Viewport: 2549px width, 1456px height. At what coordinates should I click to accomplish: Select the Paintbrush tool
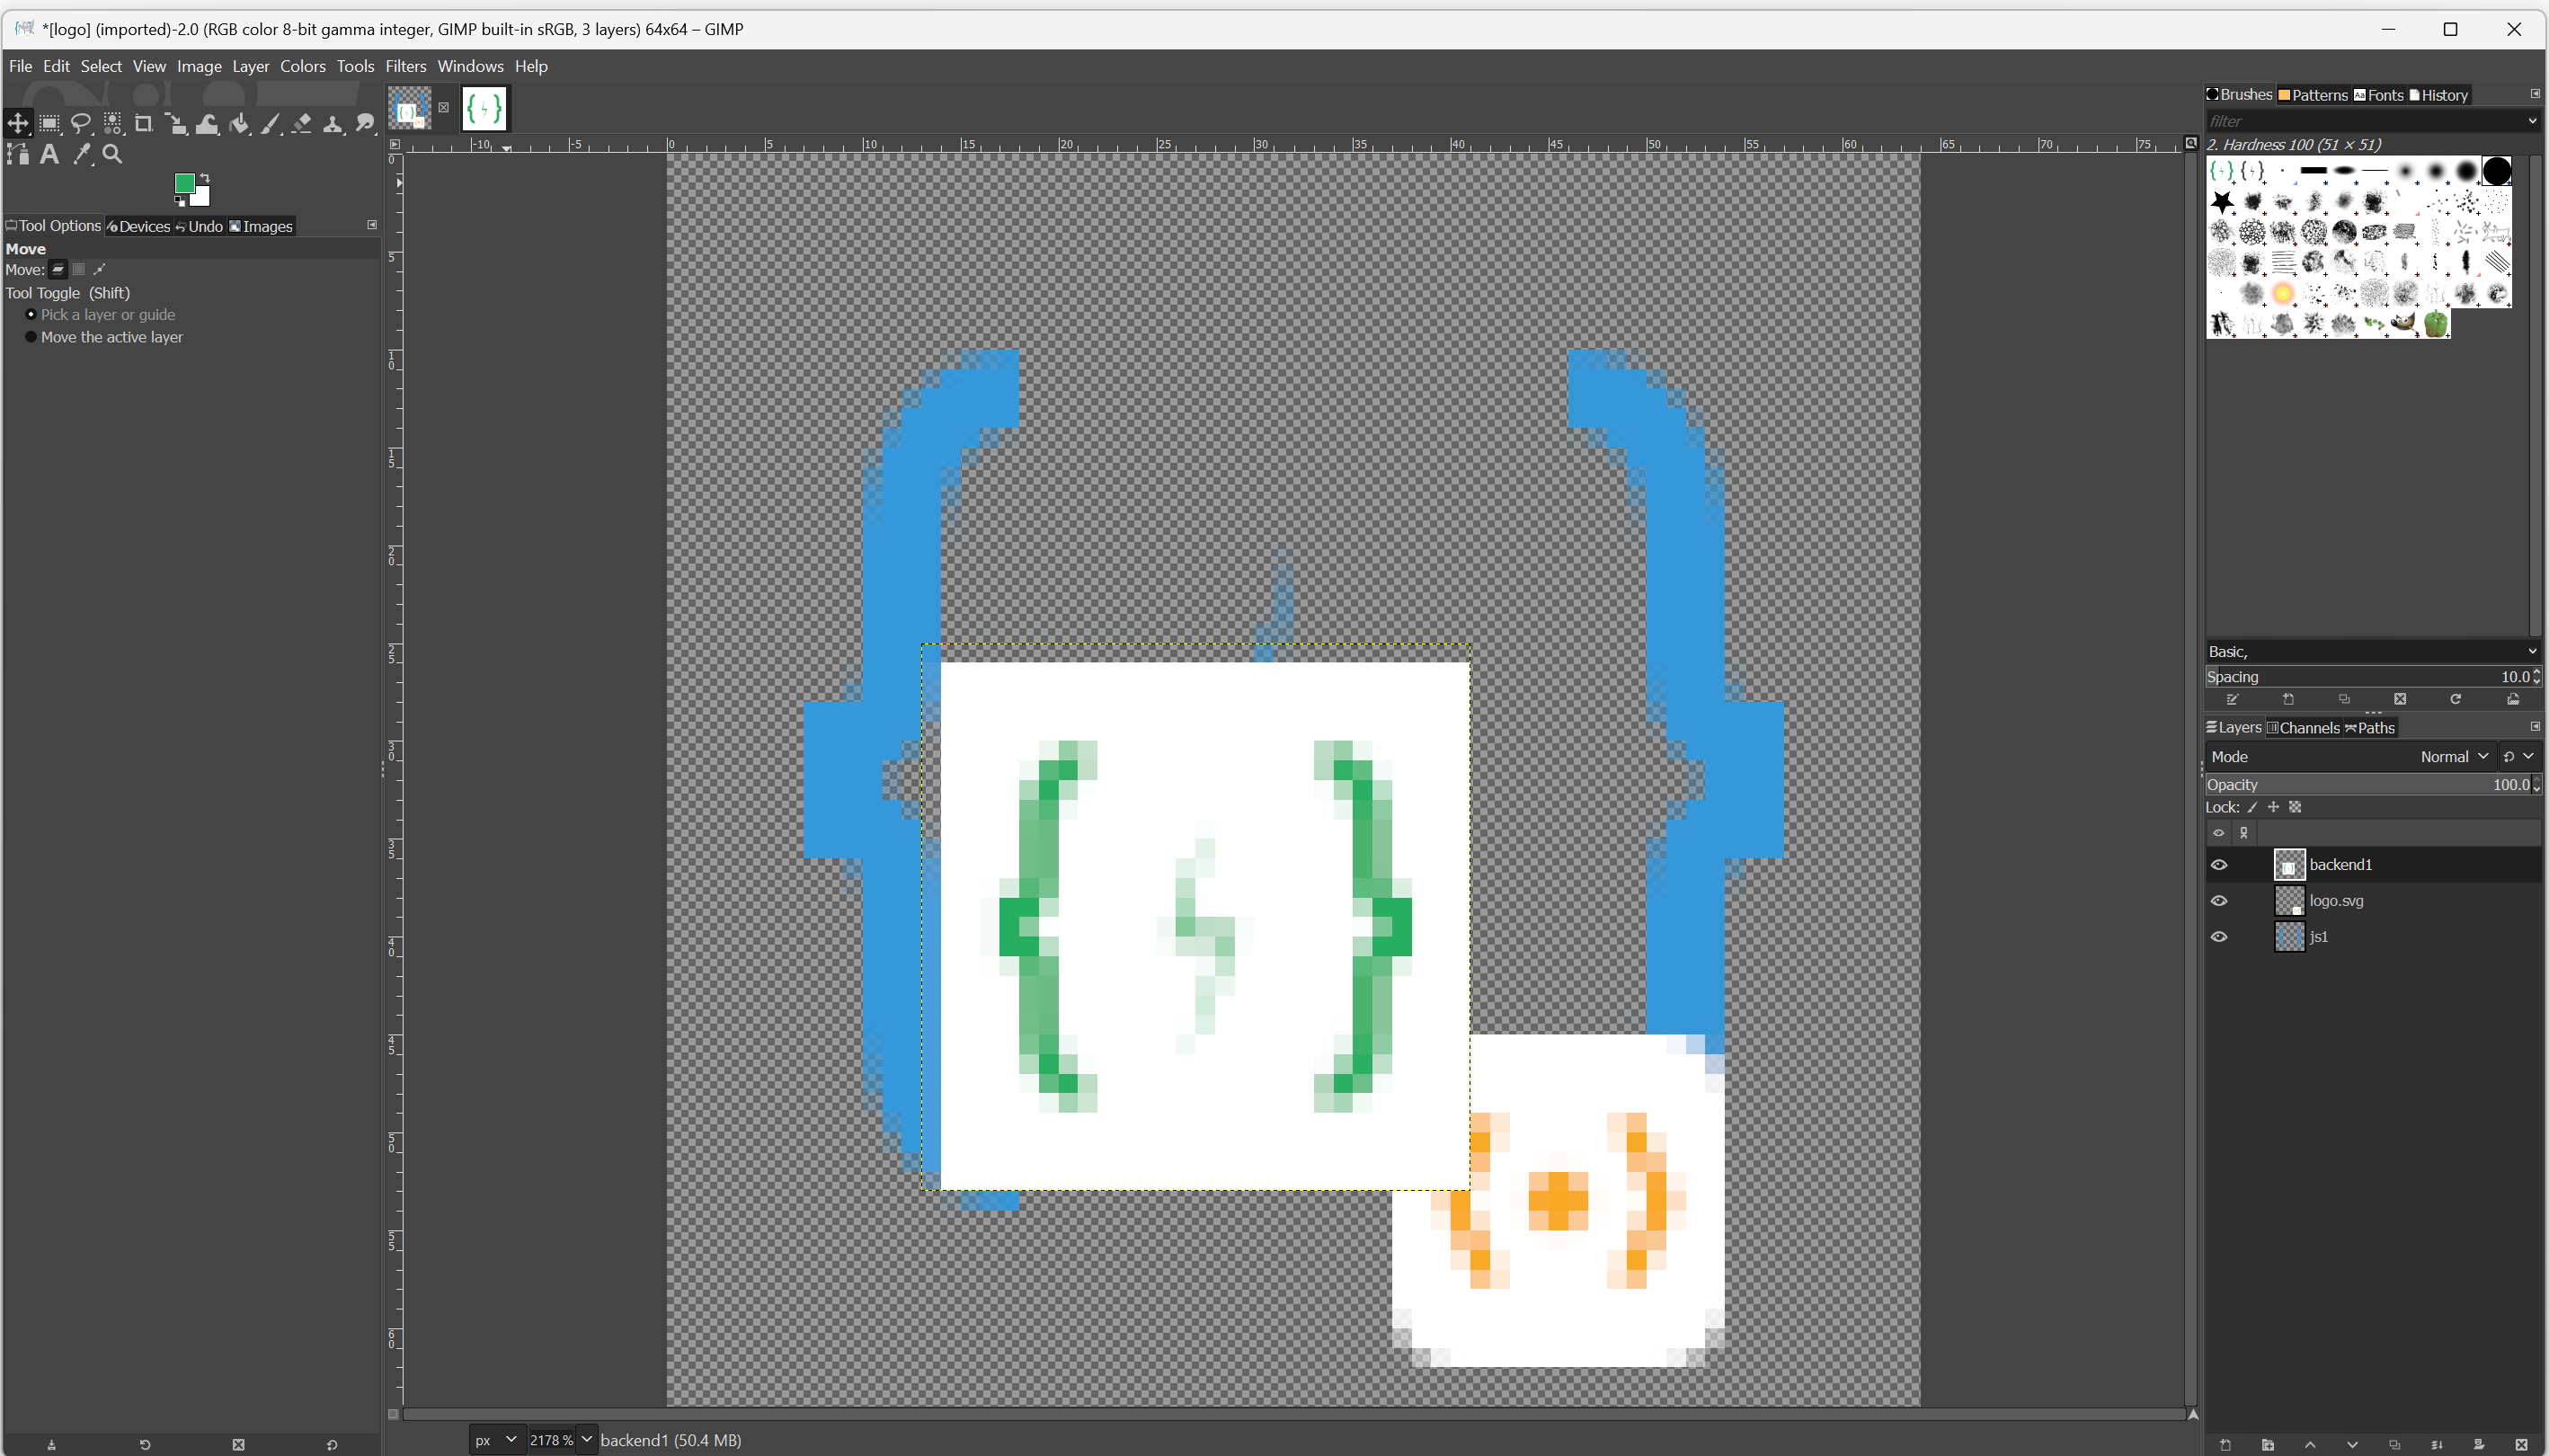point(270,123)
